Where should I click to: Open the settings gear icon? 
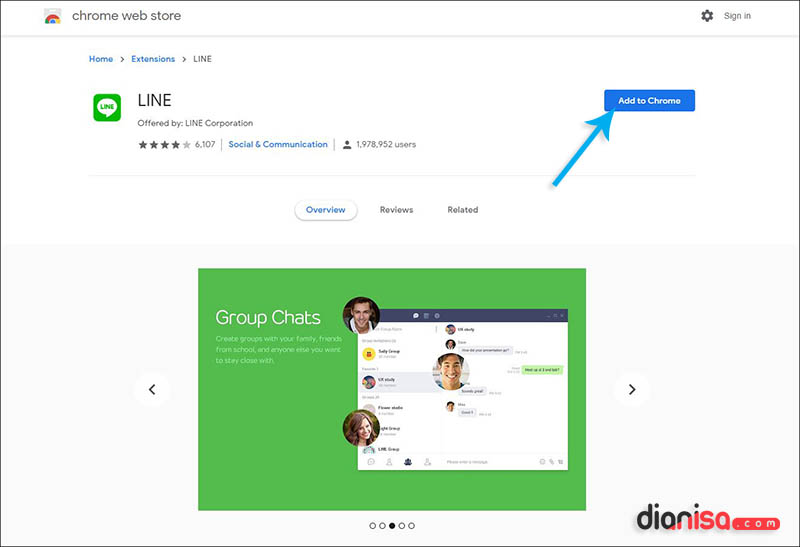click(x=707, y=16)
